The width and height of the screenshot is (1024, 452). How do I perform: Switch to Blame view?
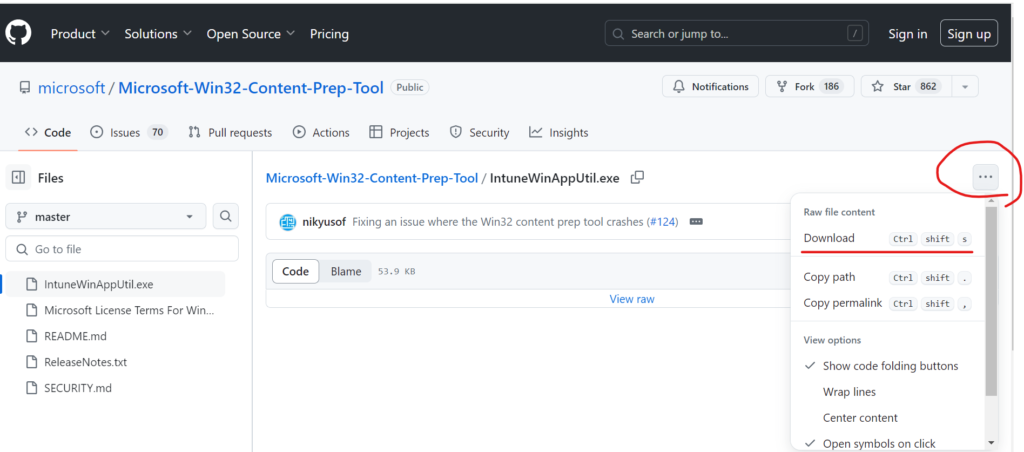point(345,271)
